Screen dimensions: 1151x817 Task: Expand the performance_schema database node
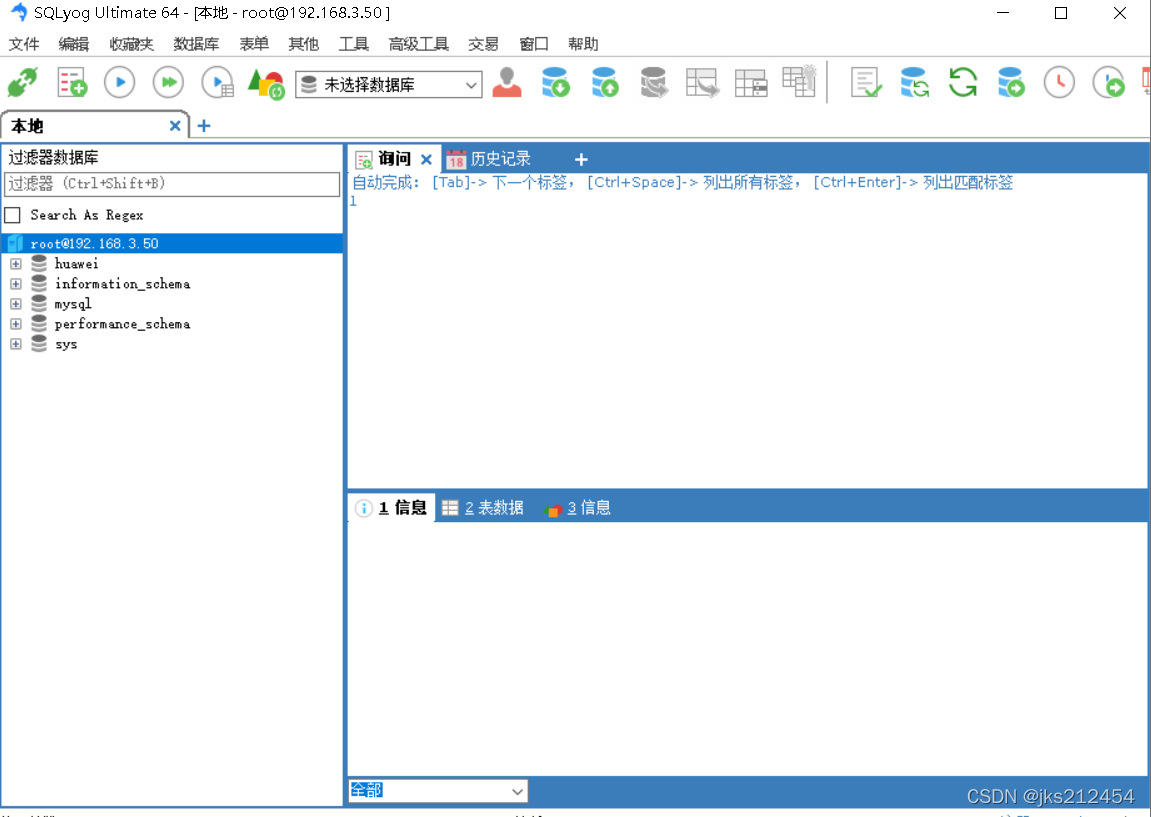click(15, 324)
